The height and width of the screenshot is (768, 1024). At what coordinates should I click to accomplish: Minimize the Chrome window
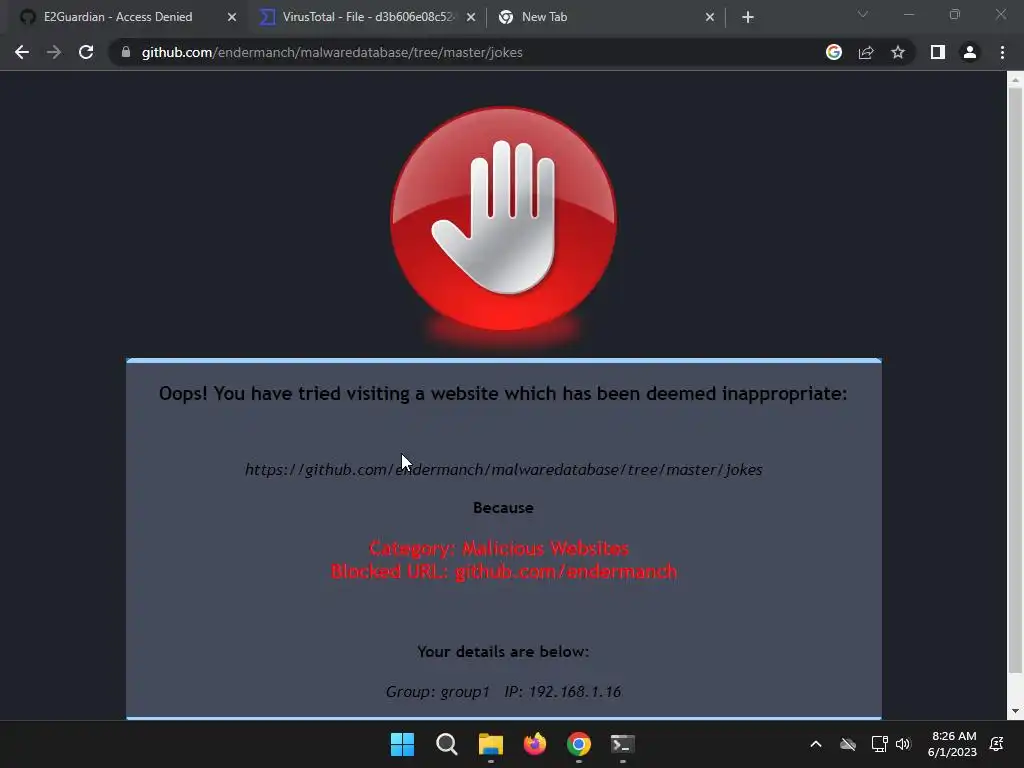908,14
